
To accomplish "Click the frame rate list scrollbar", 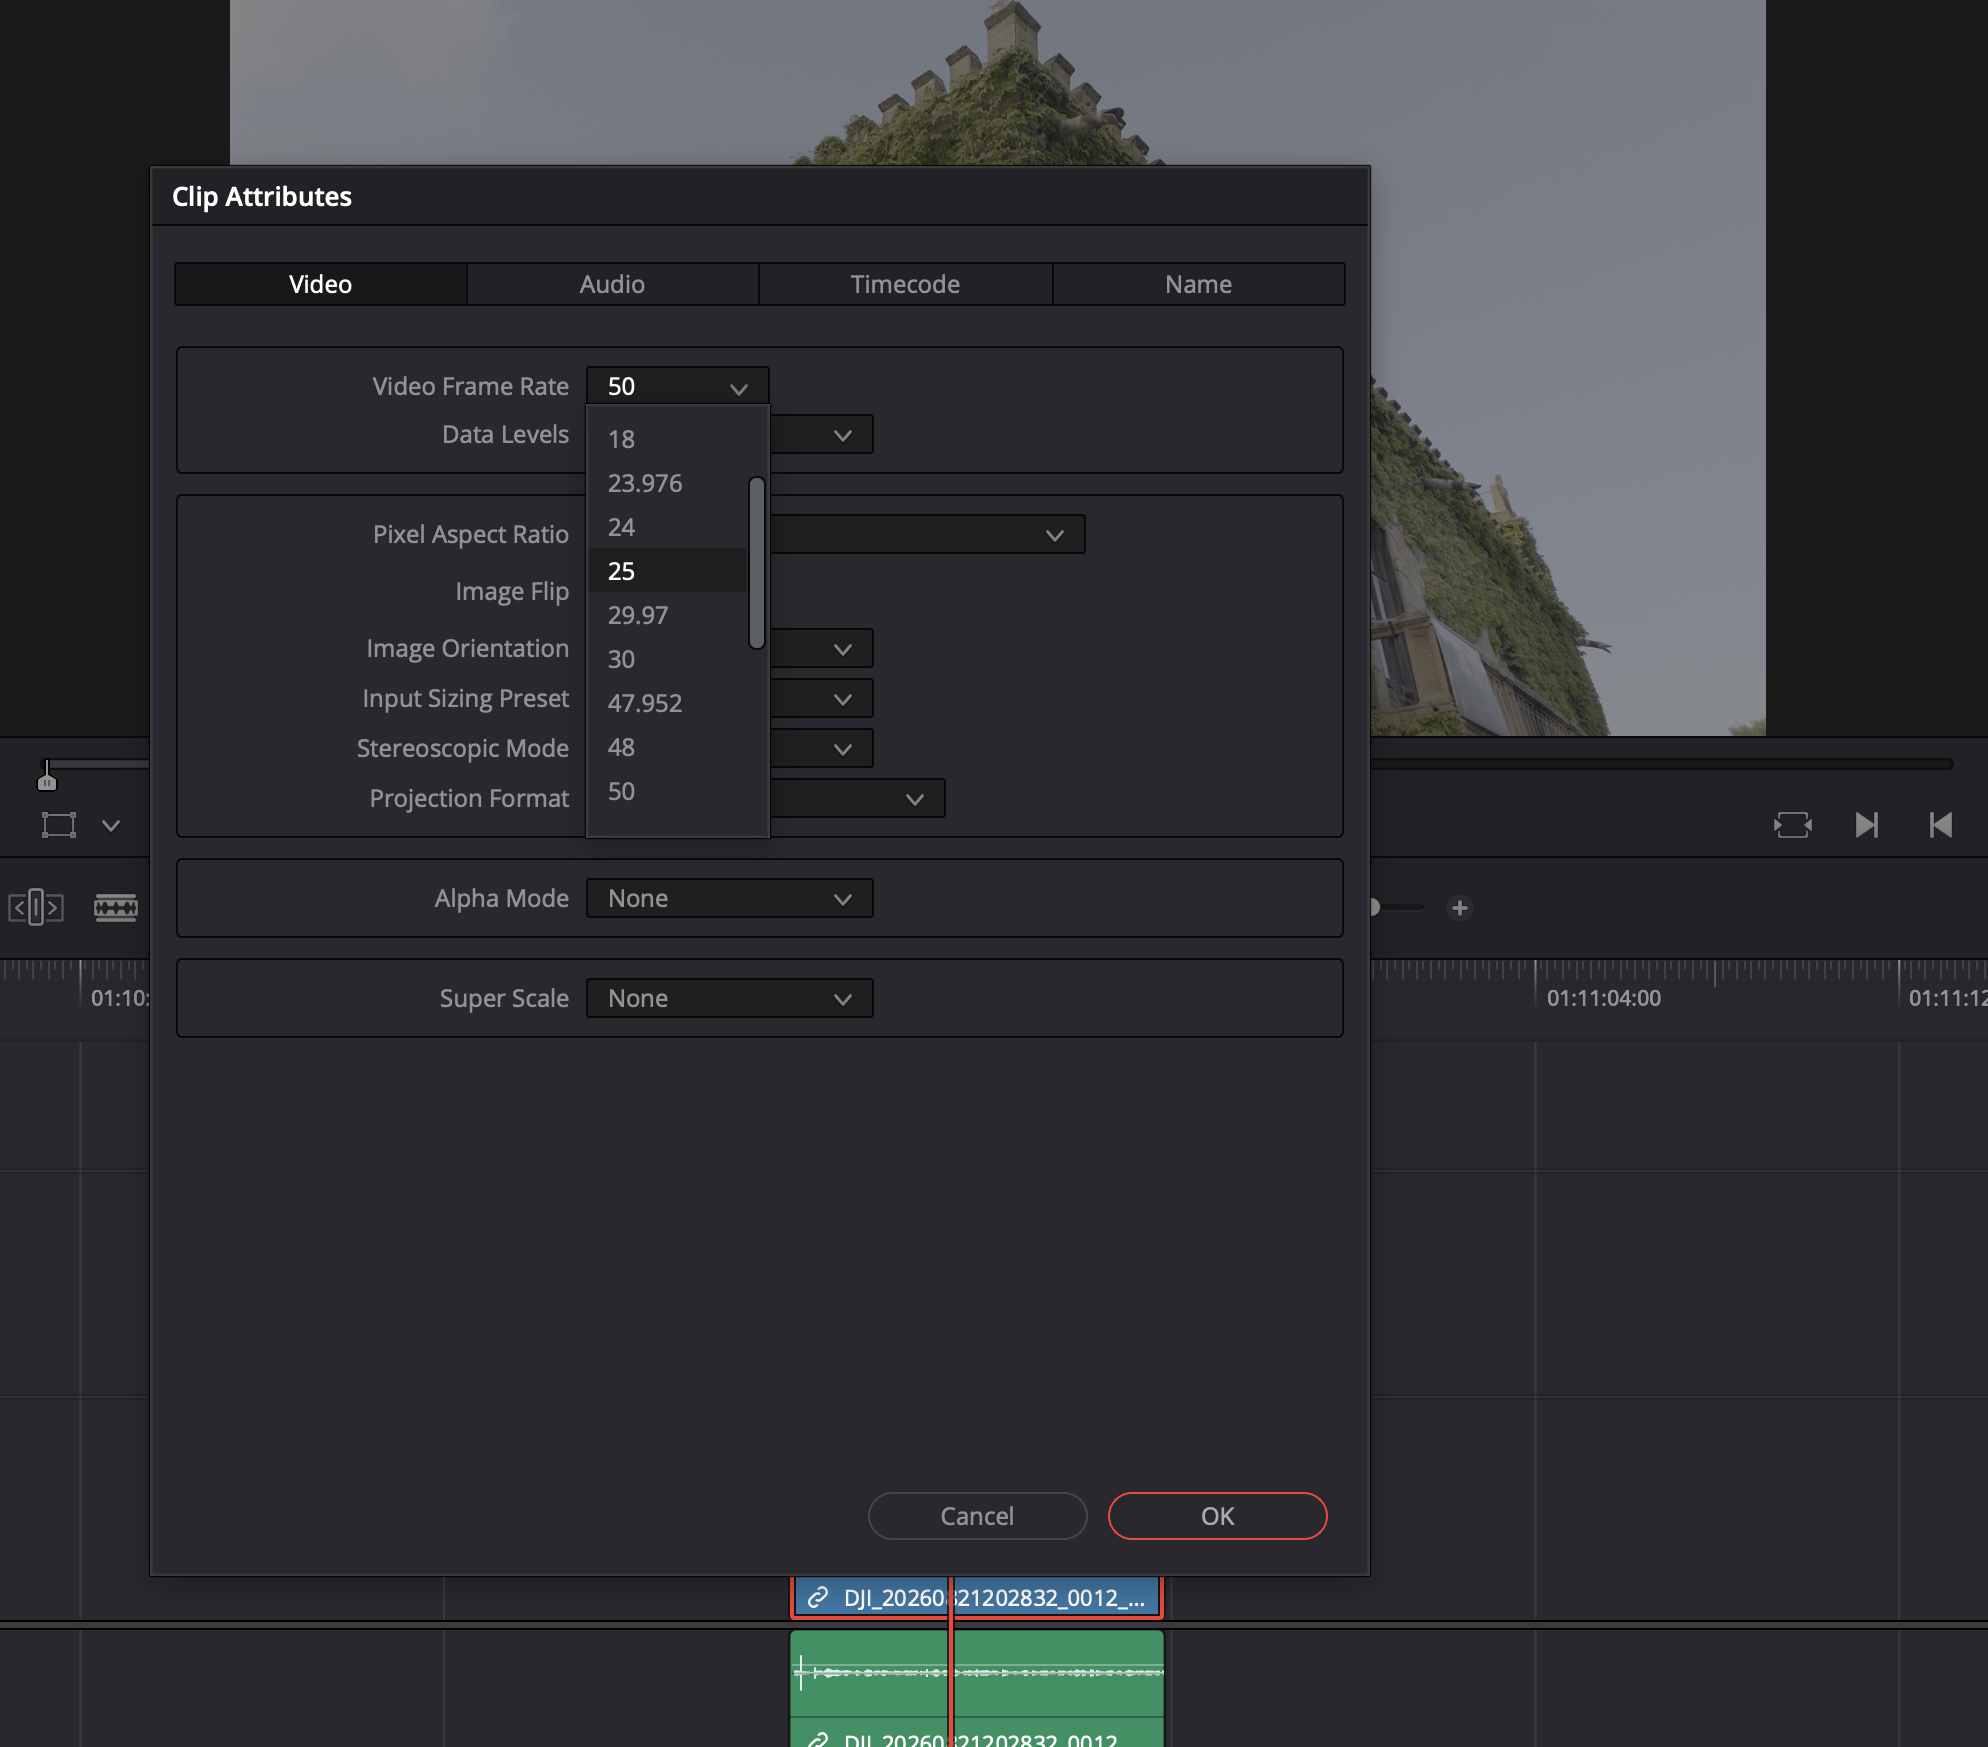I will tap(757, 562).
